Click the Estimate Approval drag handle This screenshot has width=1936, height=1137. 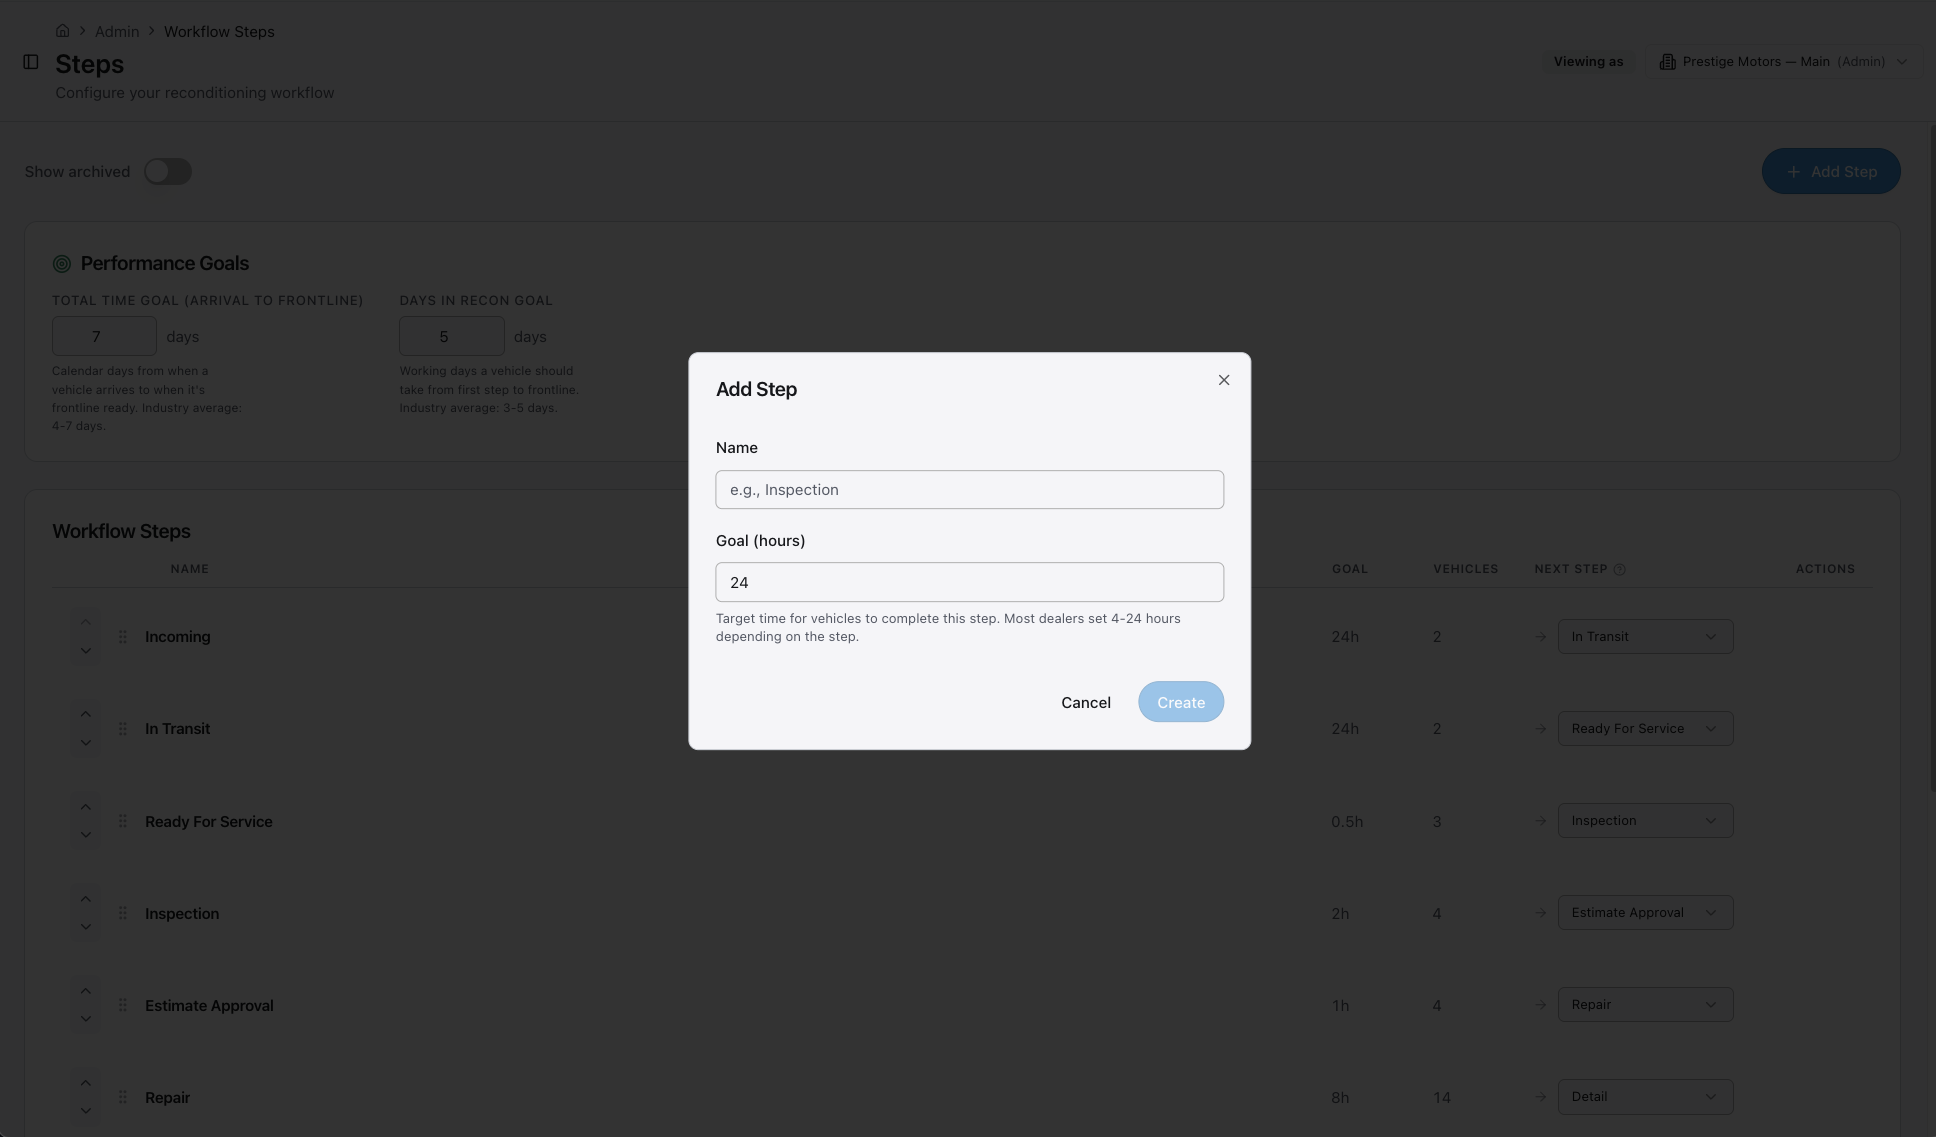(x=123, y=1006)
